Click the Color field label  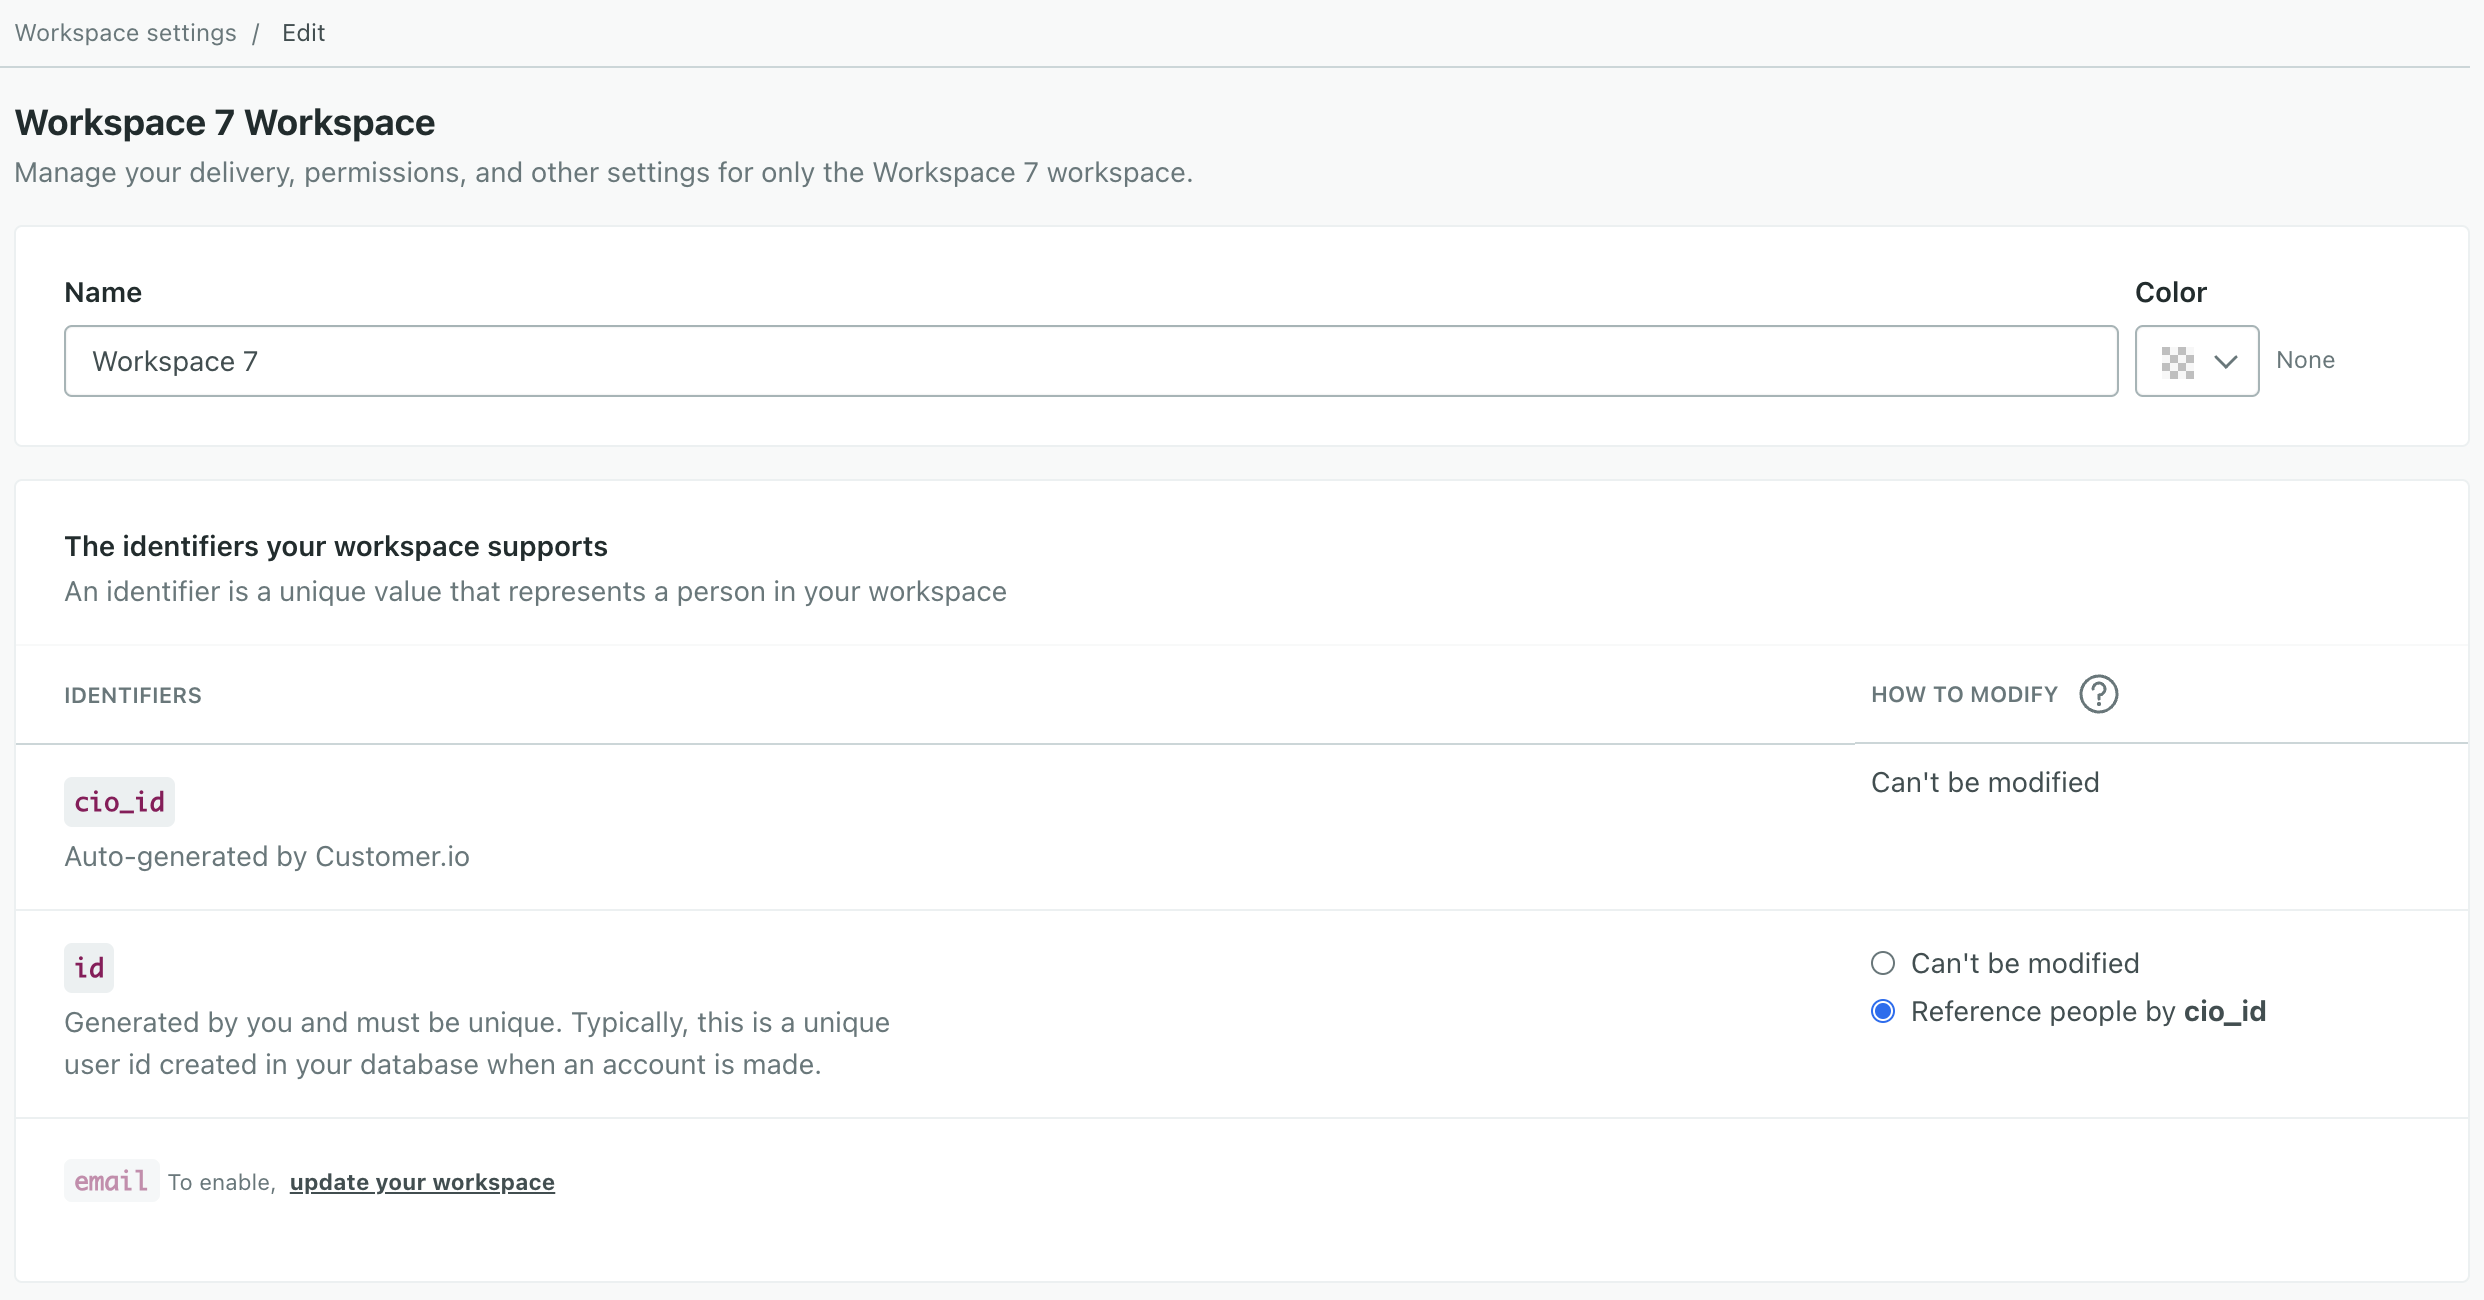coord(2170,292)
